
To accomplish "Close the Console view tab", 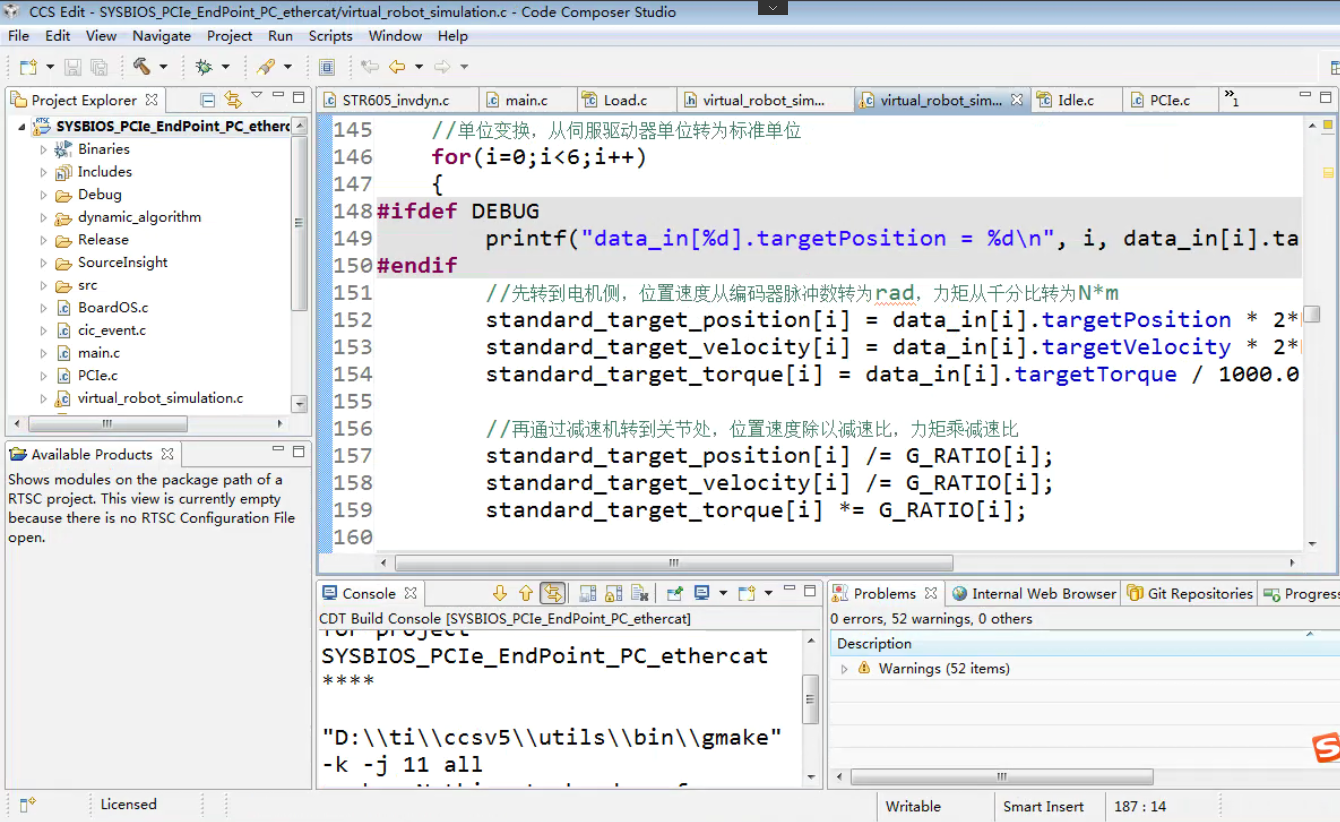I will point(410,594).
